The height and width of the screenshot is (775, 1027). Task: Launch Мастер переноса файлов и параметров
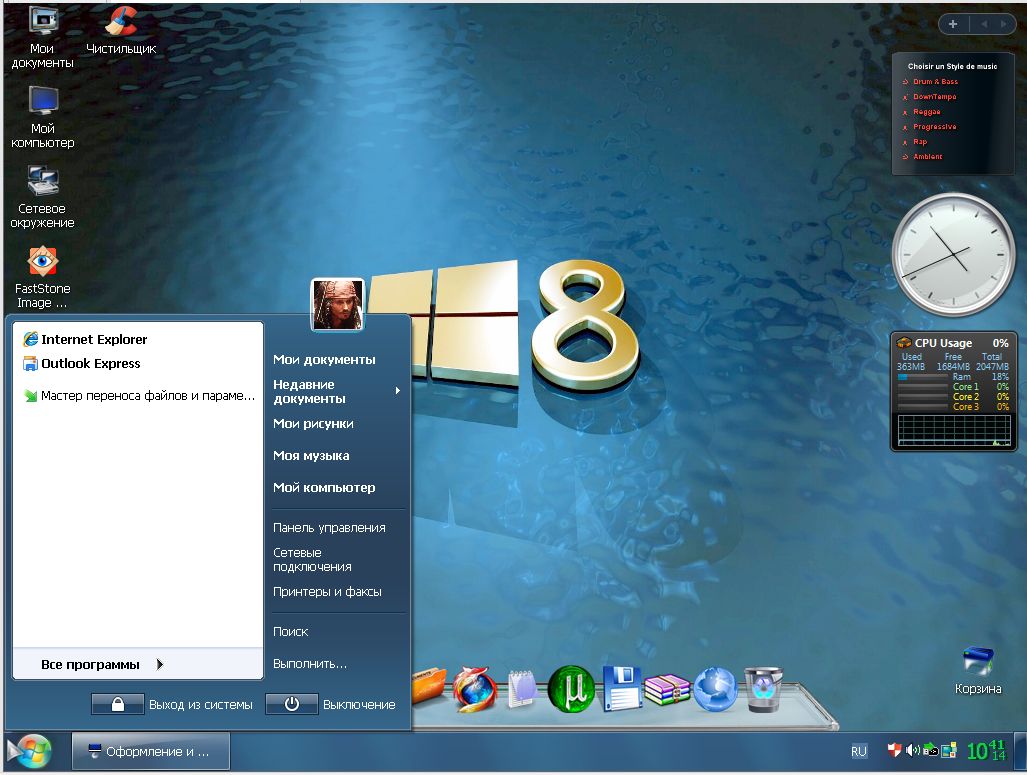(x=138, y=396)
